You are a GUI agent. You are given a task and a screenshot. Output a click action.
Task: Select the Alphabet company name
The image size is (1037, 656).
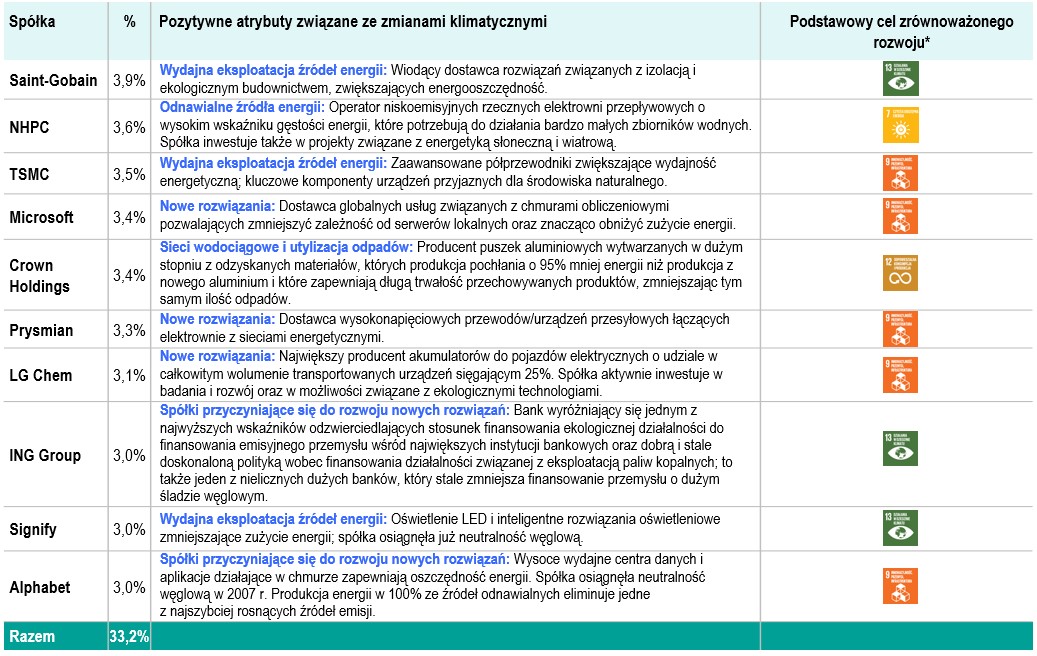[40, 587]
